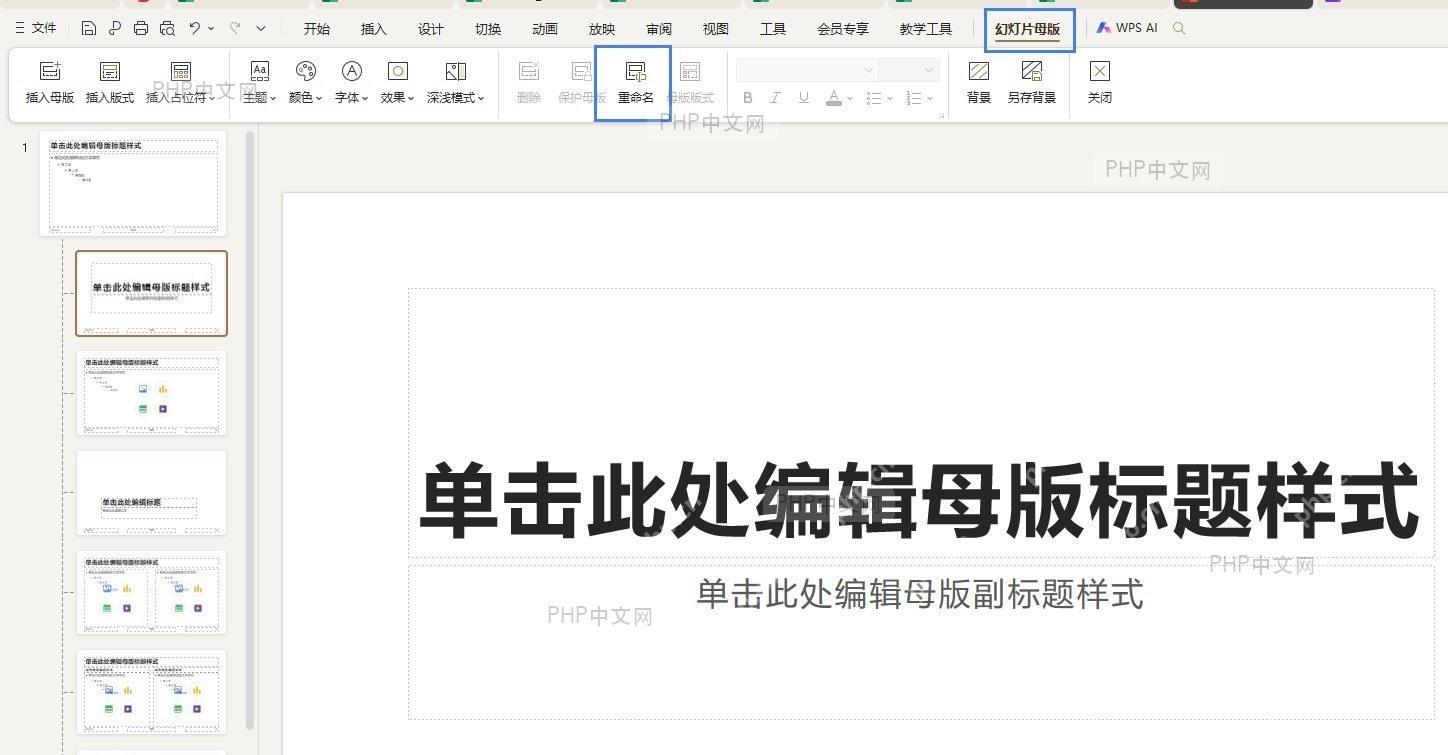Select the first master slide thumbnail
The height and width of the screenshot is (755, 1448).
point(133,184)
